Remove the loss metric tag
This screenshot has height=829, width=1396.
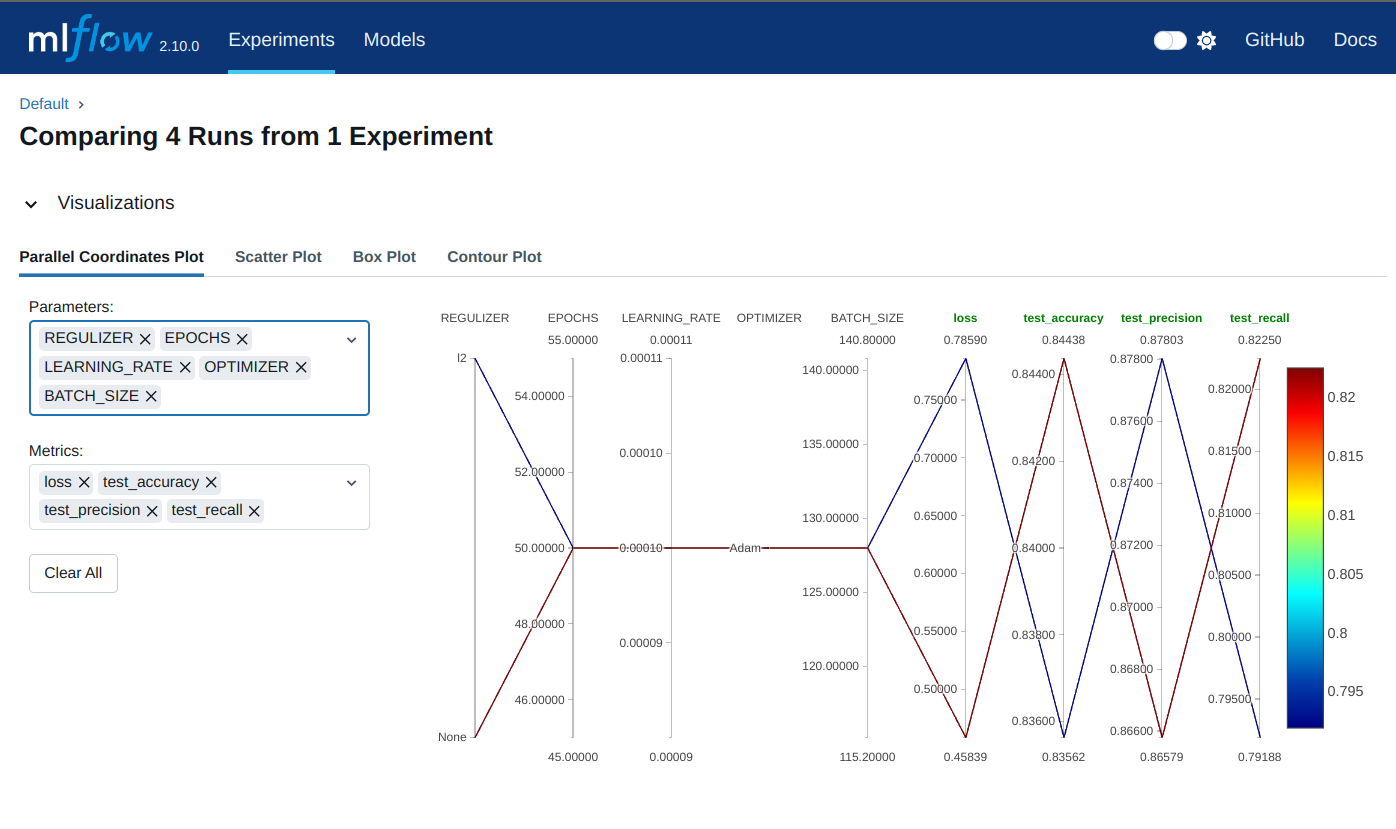pos(84,483)
